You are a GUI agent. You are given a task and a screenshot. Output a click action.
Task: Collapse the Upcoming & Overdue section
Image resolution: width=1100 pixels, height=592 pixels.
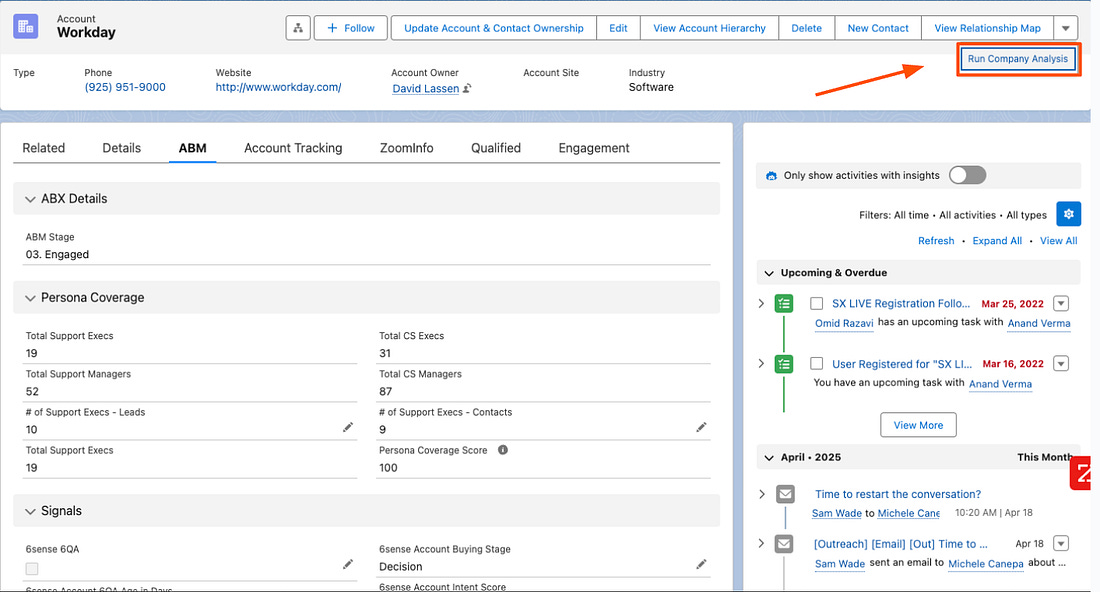click(769, 273)
